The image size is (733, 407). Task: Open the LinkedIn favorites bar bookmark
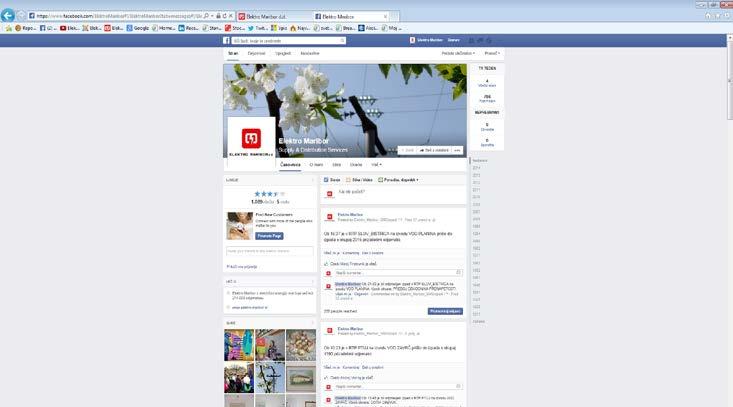click(x=188, y=28)
